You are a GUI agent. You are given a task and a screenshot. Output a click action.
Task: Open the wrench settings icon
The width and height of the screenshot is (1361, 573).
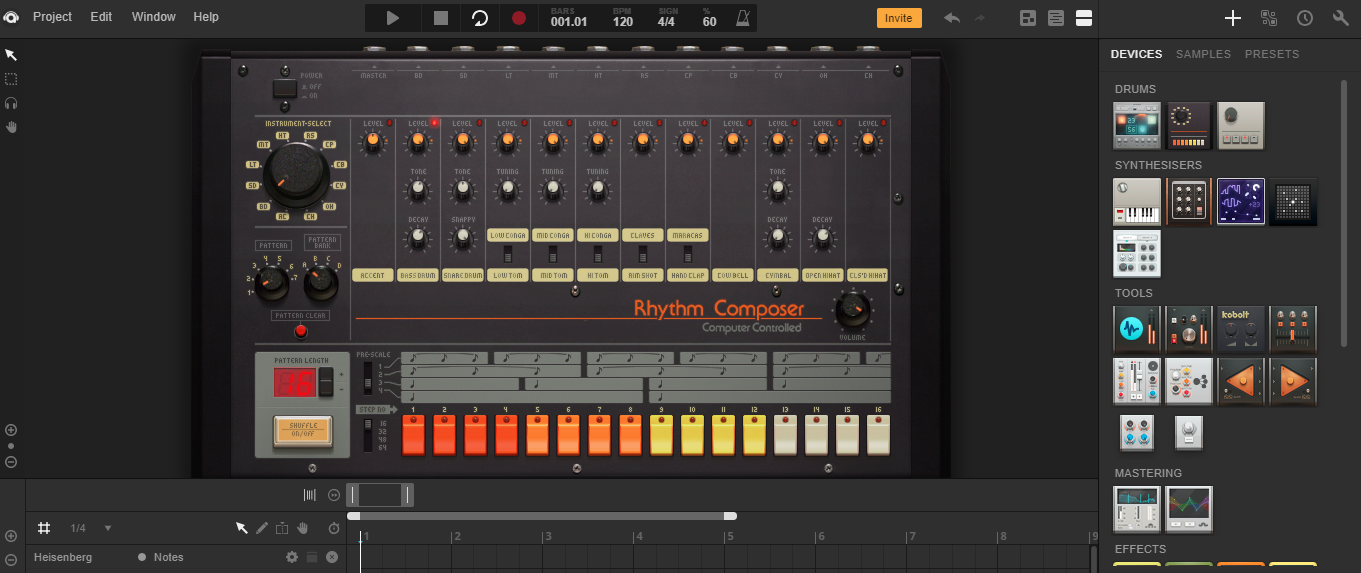(x=1340, y=18)
